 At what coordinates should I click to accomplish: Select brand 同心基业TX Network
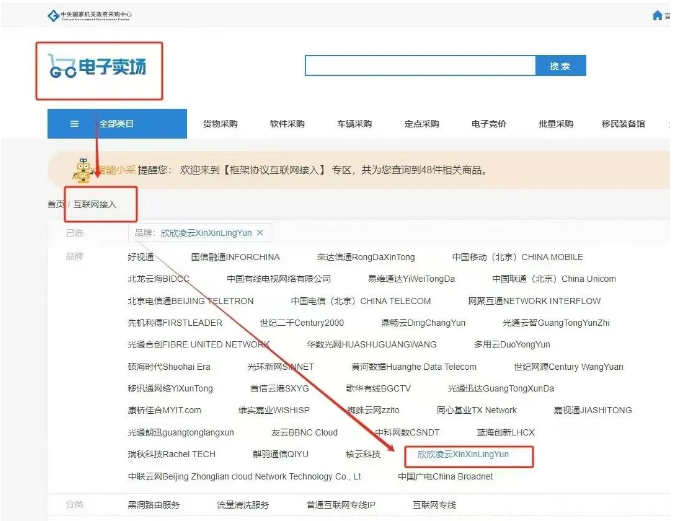[477, 410]
